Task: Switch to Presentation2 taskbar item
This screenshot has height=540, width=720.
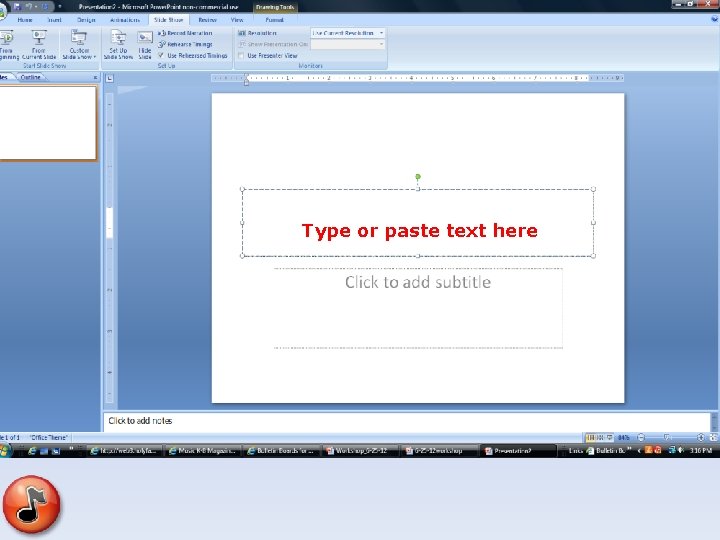Action: pyautogui.click(x=517, y=451)
